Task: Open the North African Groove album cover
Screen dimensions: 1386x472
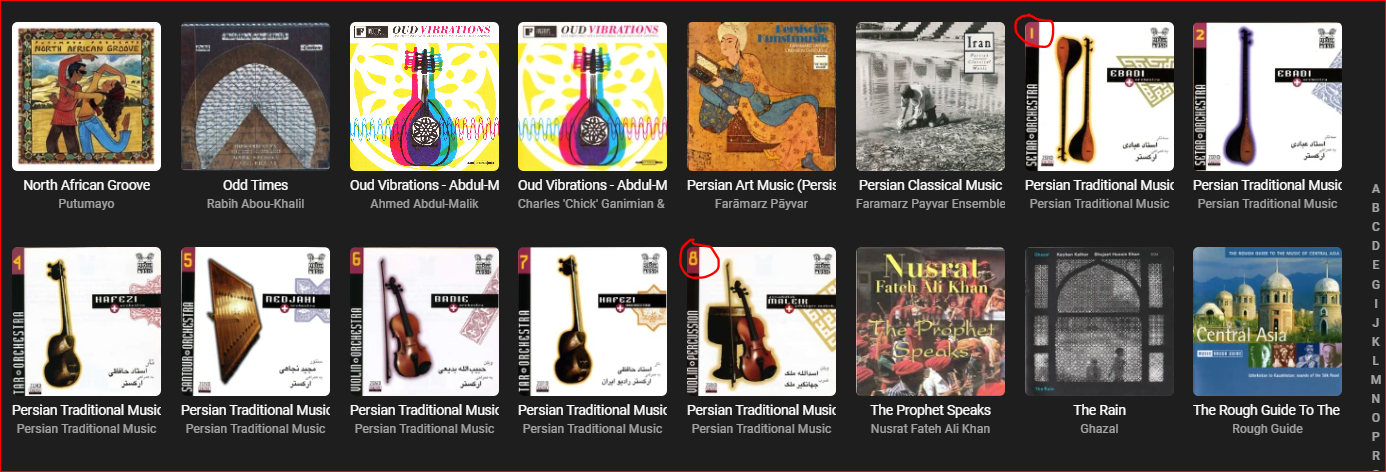Action: tap(86, 97)
